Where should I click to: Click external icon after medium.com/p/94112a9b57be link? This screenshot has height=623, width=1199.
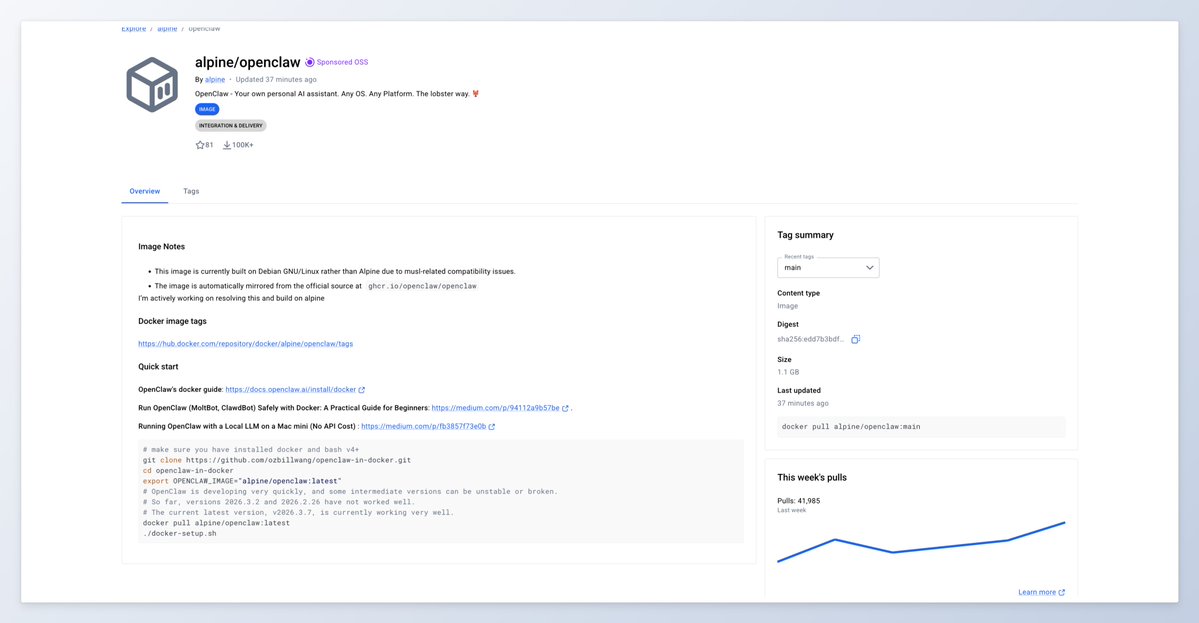[x=565, y=408]
